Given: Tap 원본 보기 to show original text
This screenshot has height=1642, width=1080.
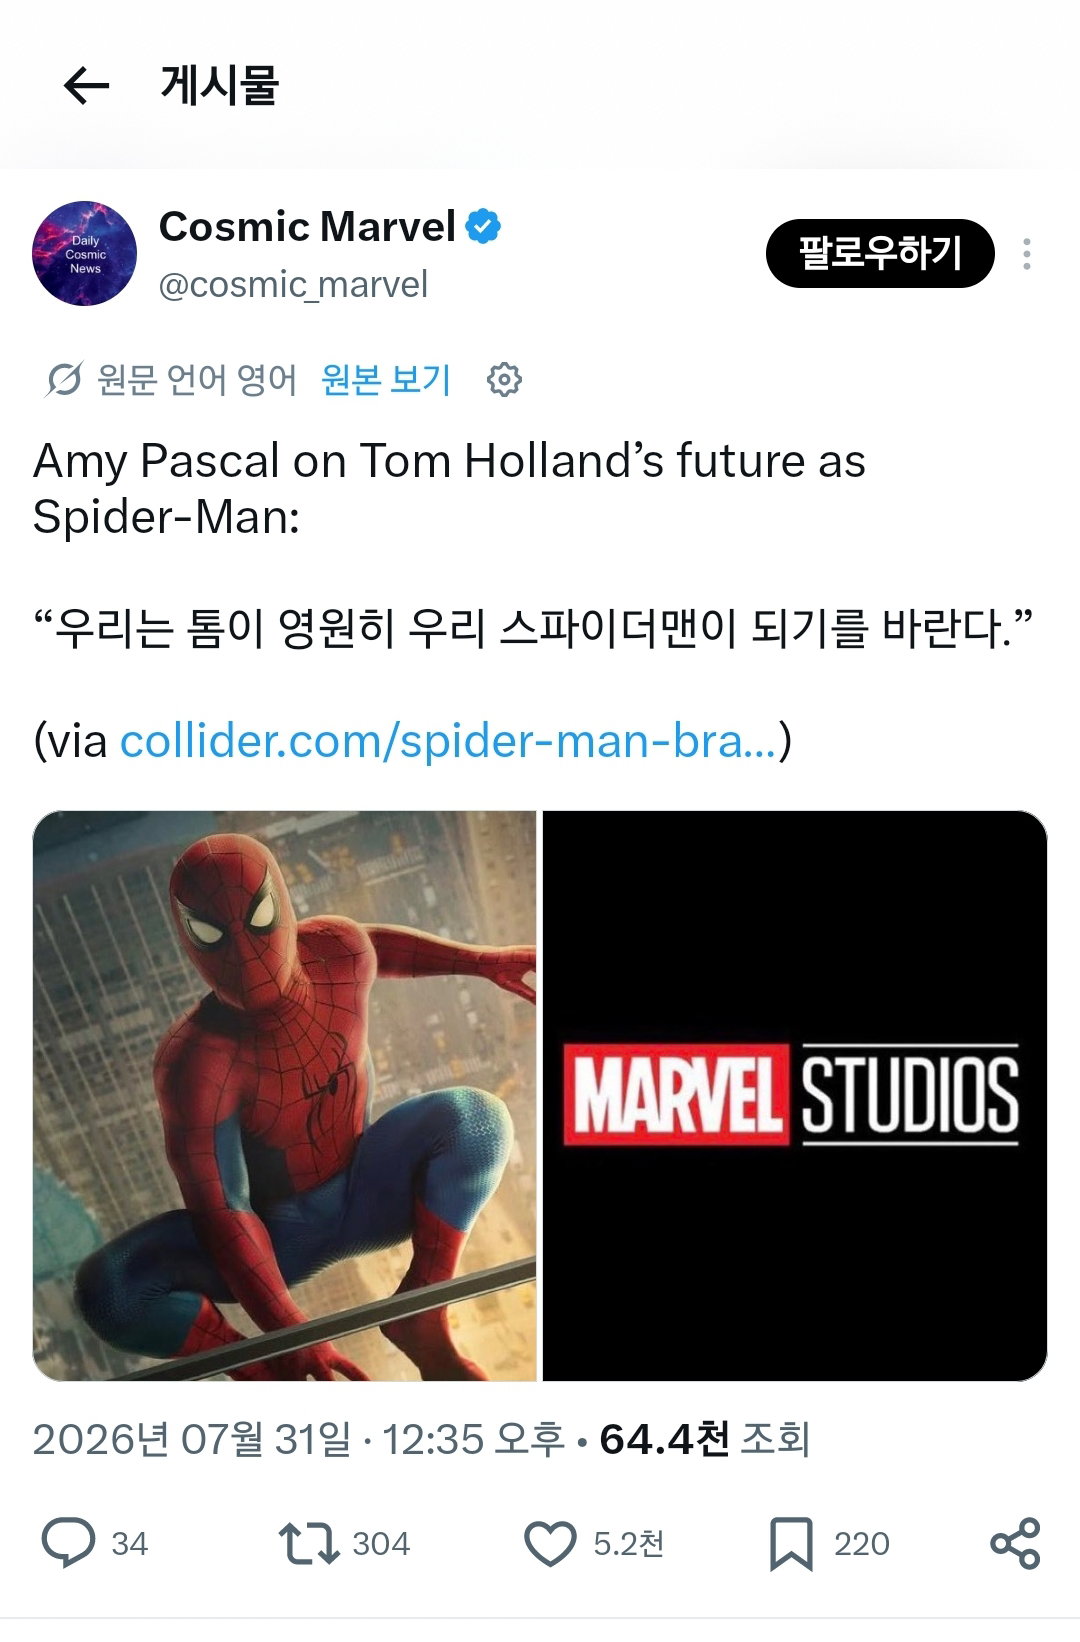Looking at the screenshot, I should click(x=386, y=380).
